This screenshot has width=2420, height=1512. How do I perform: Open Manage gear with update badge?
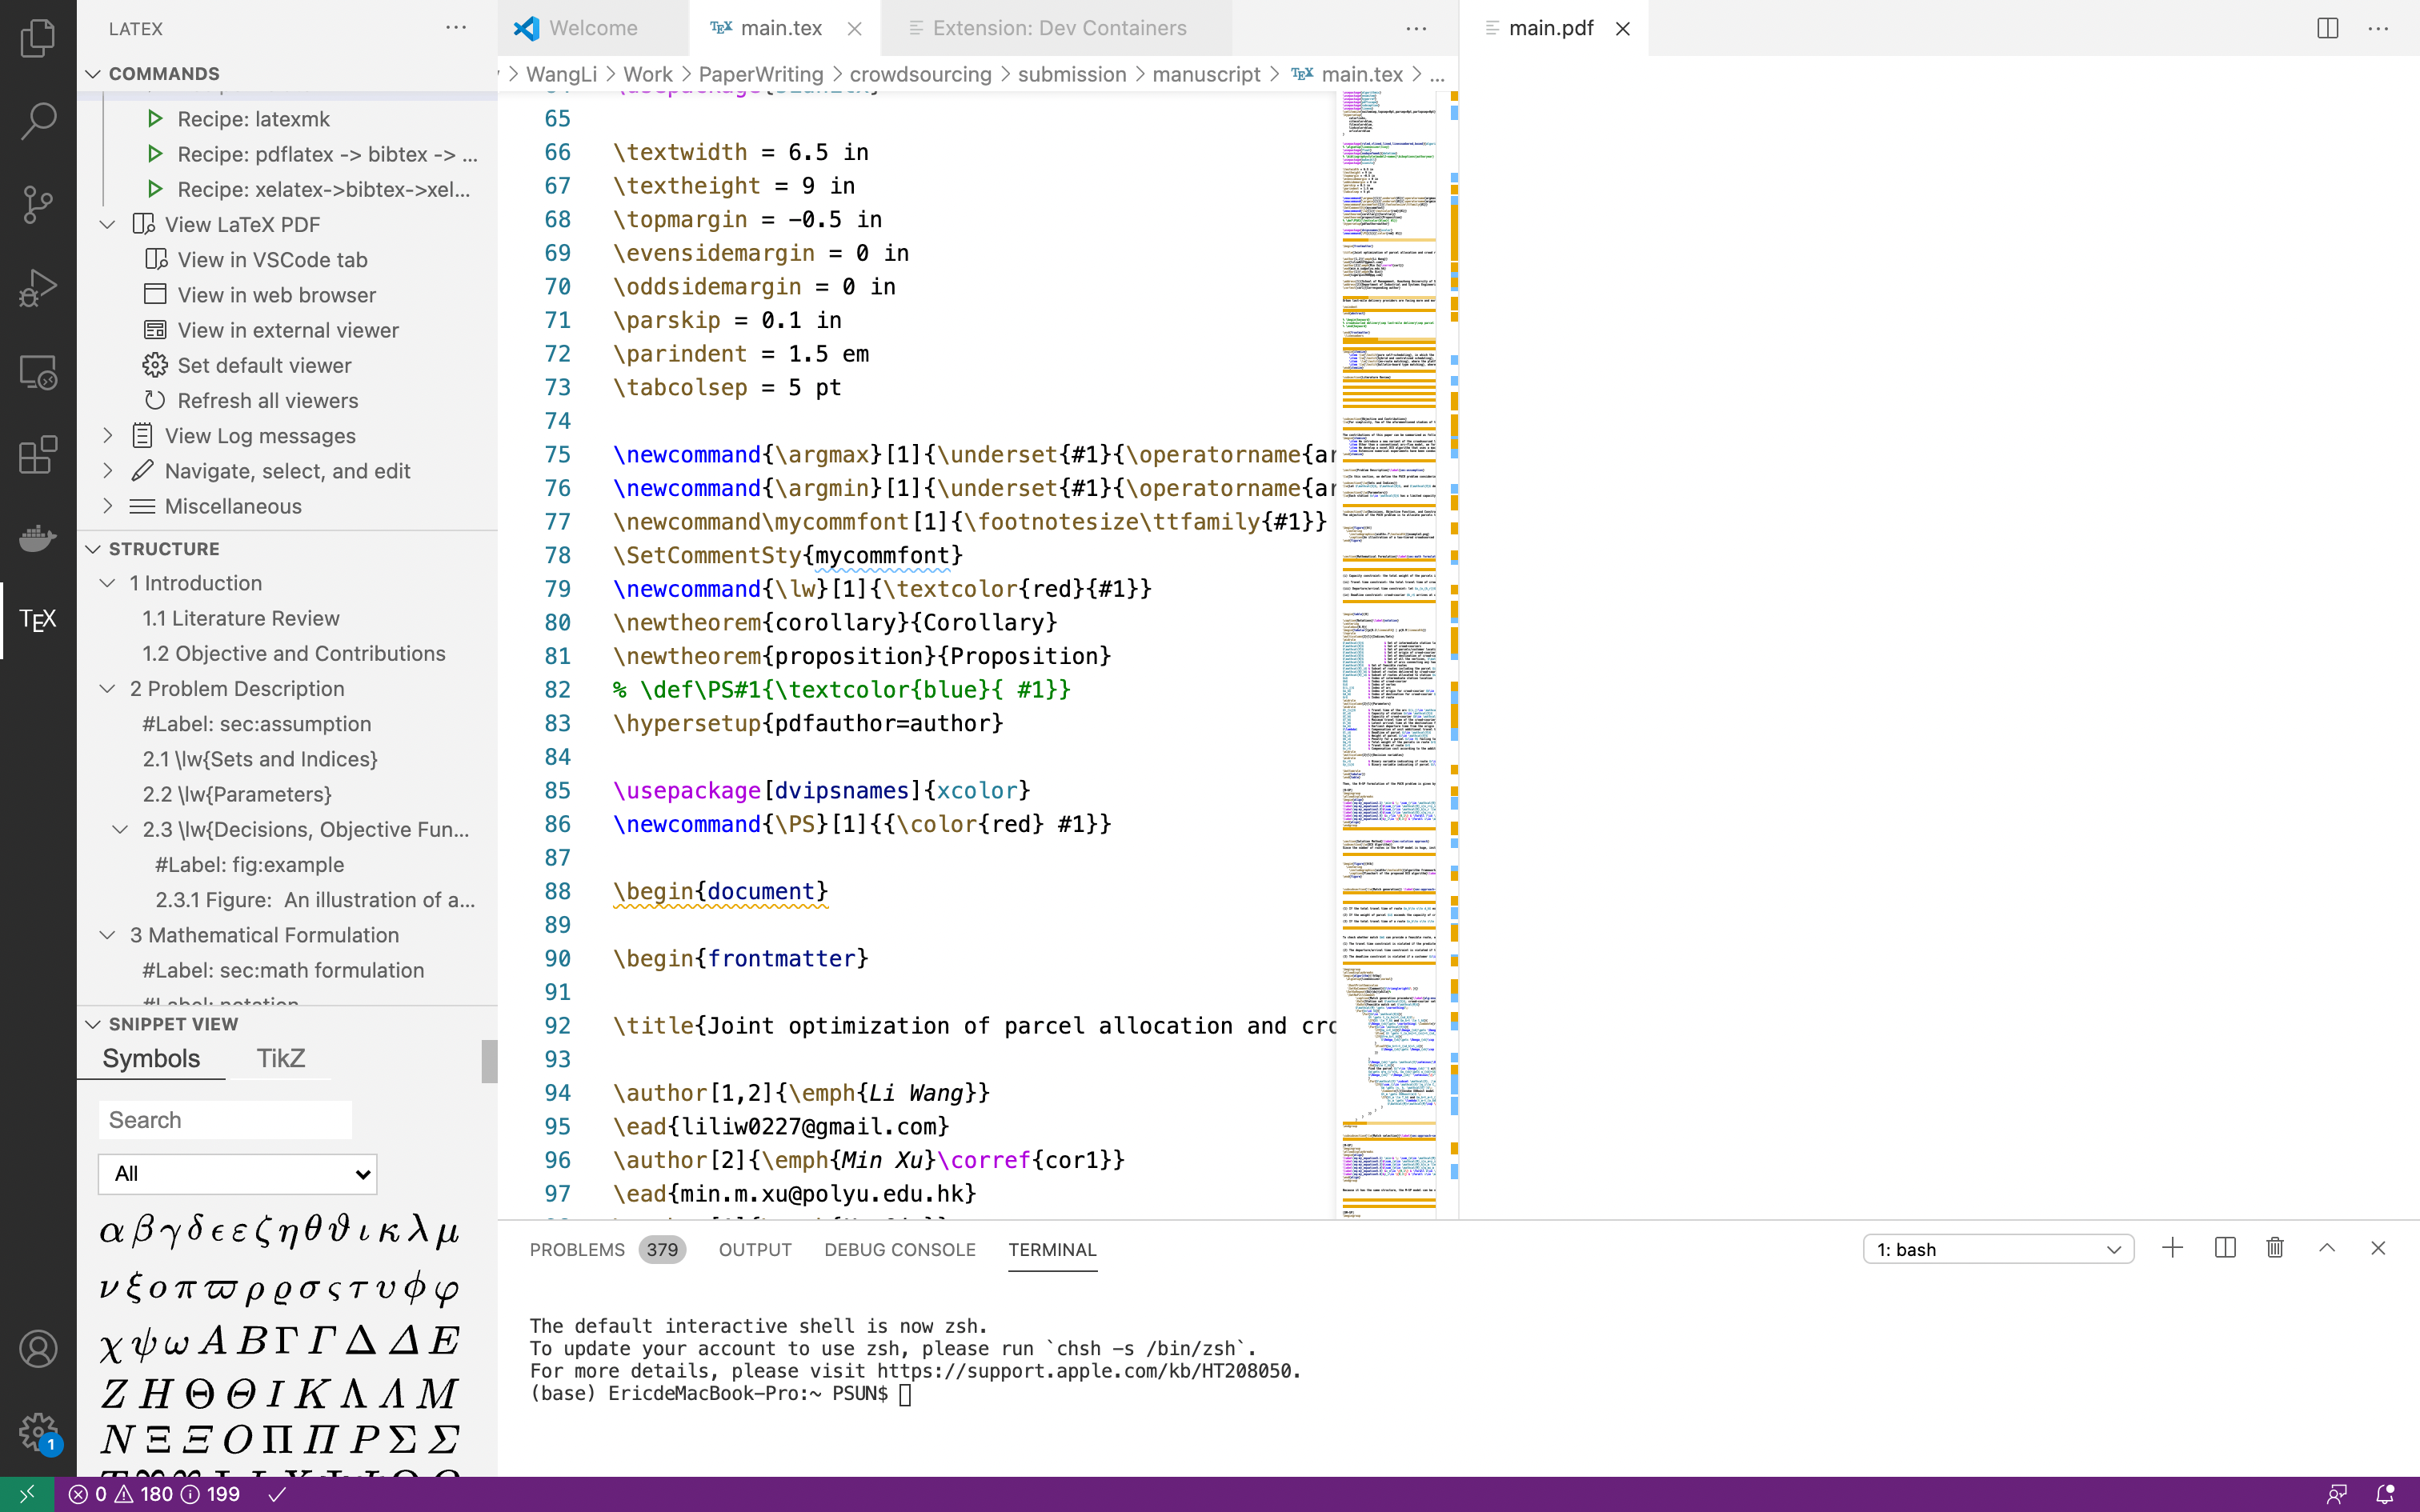(38, 1432)
